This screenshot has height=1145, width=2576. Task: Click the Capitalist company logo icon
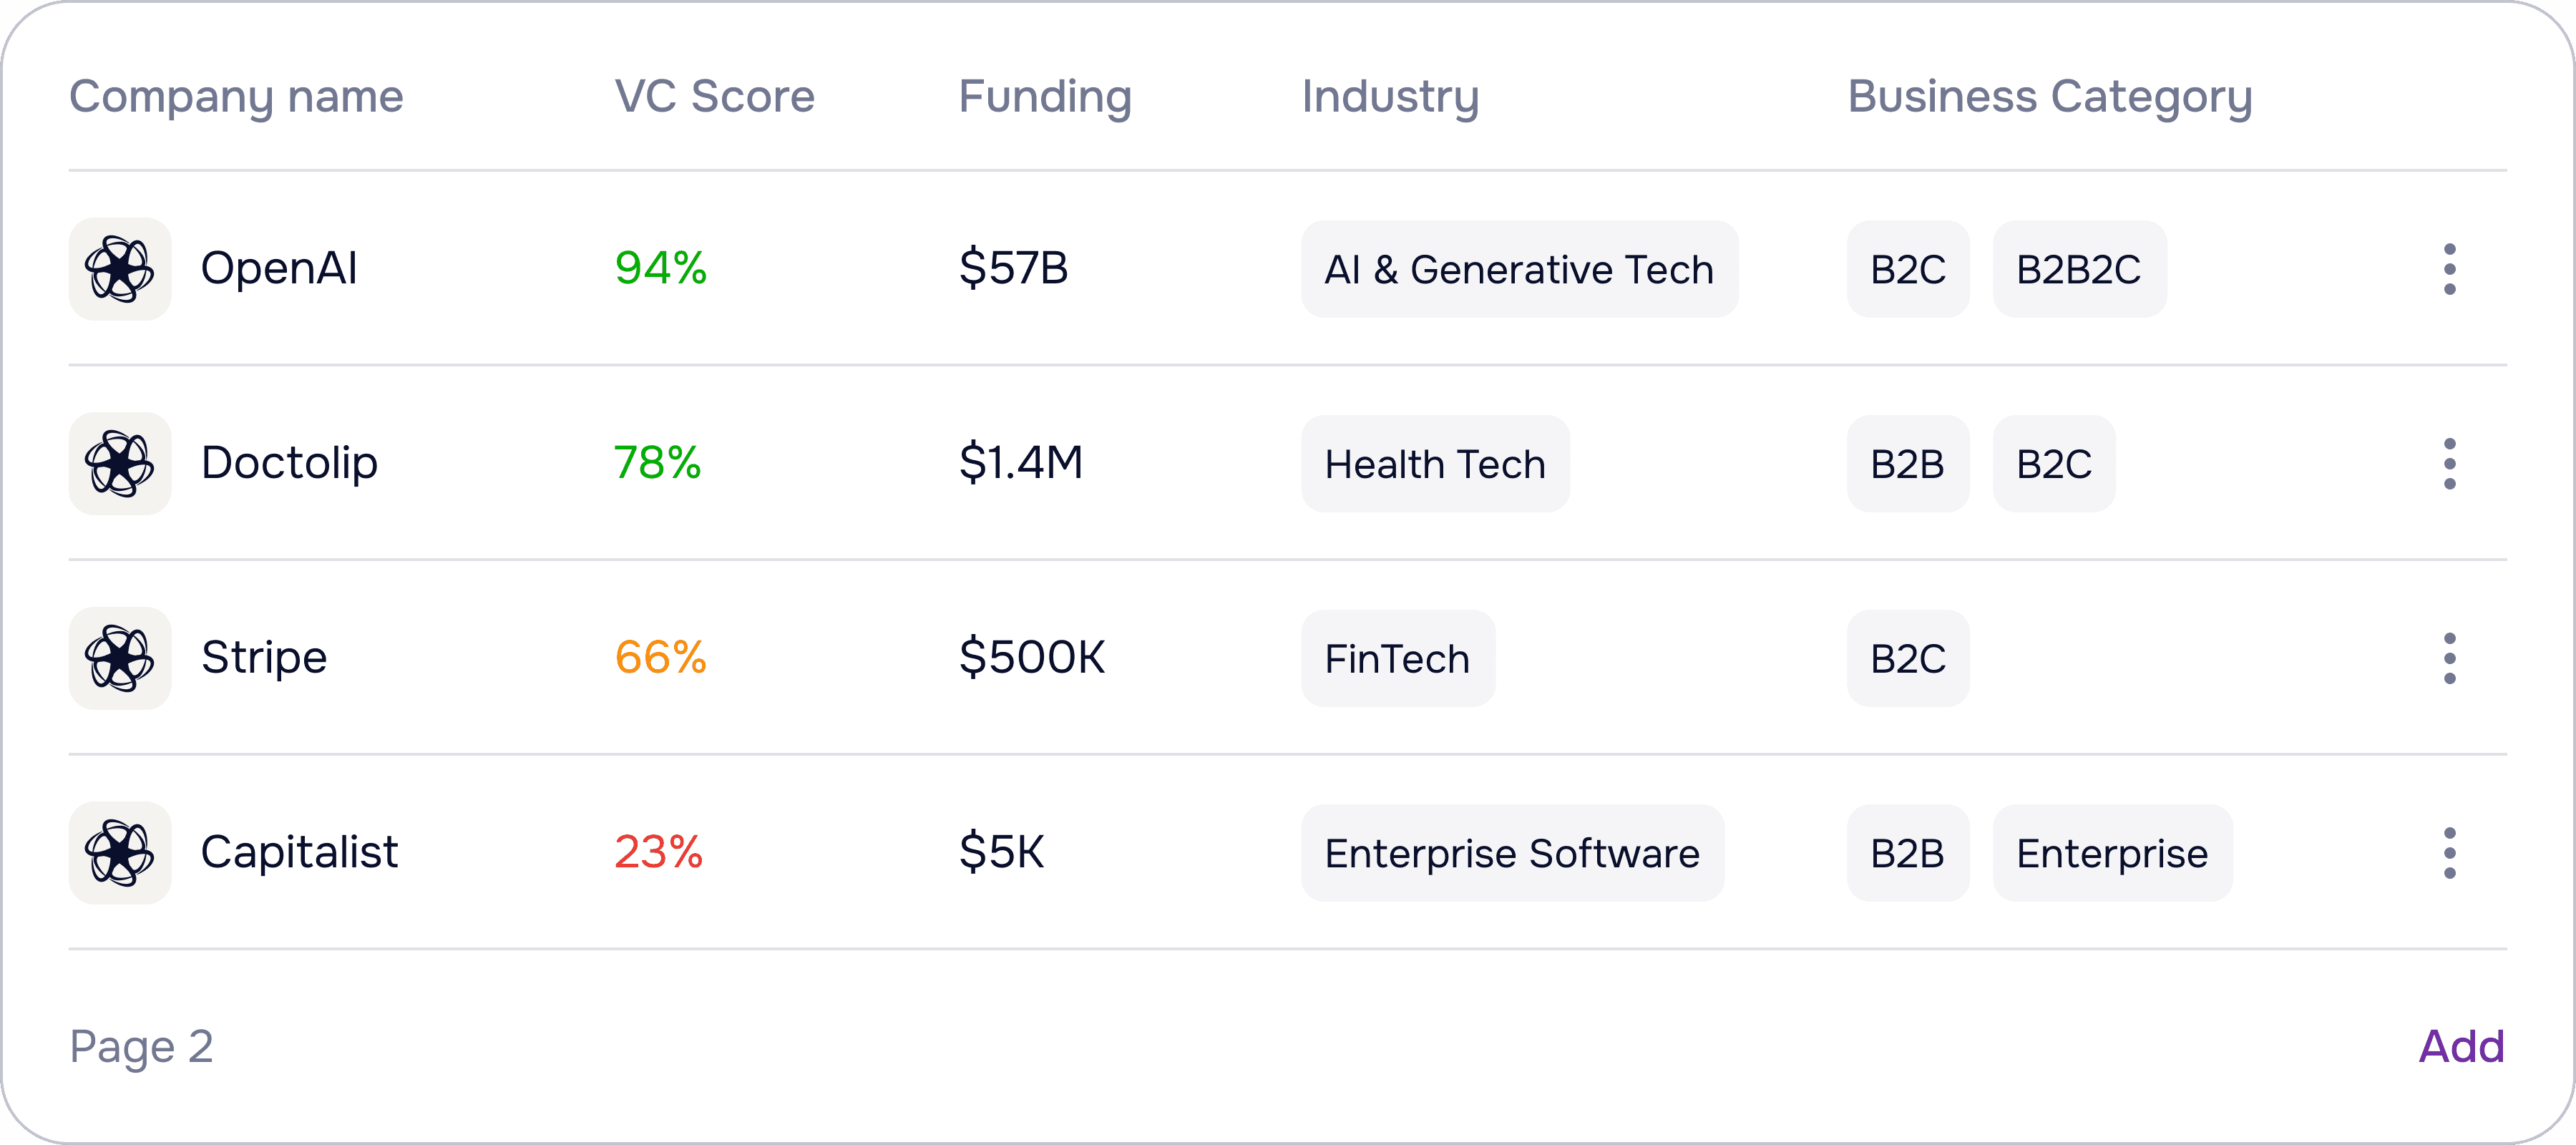pyautogui.click(x=120, y=853)
